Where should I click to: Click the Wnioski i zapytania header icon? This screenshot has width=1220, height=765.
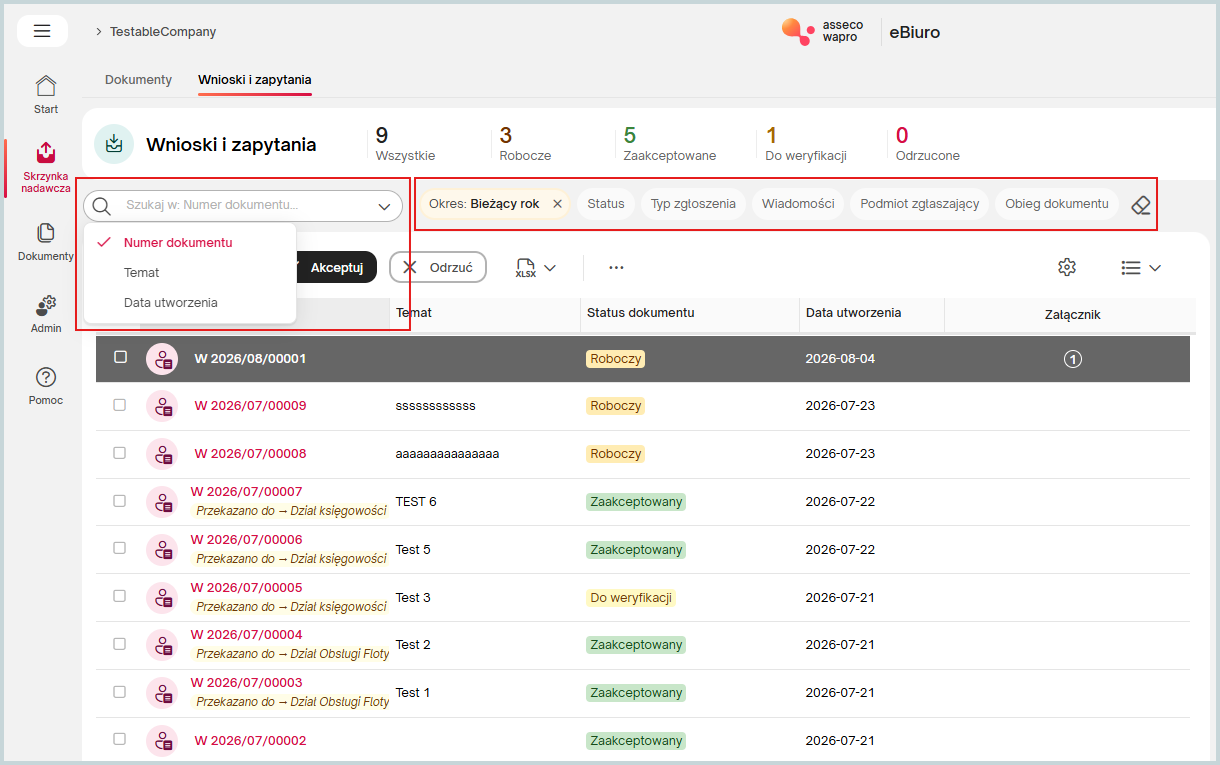(x=114, y=144)
